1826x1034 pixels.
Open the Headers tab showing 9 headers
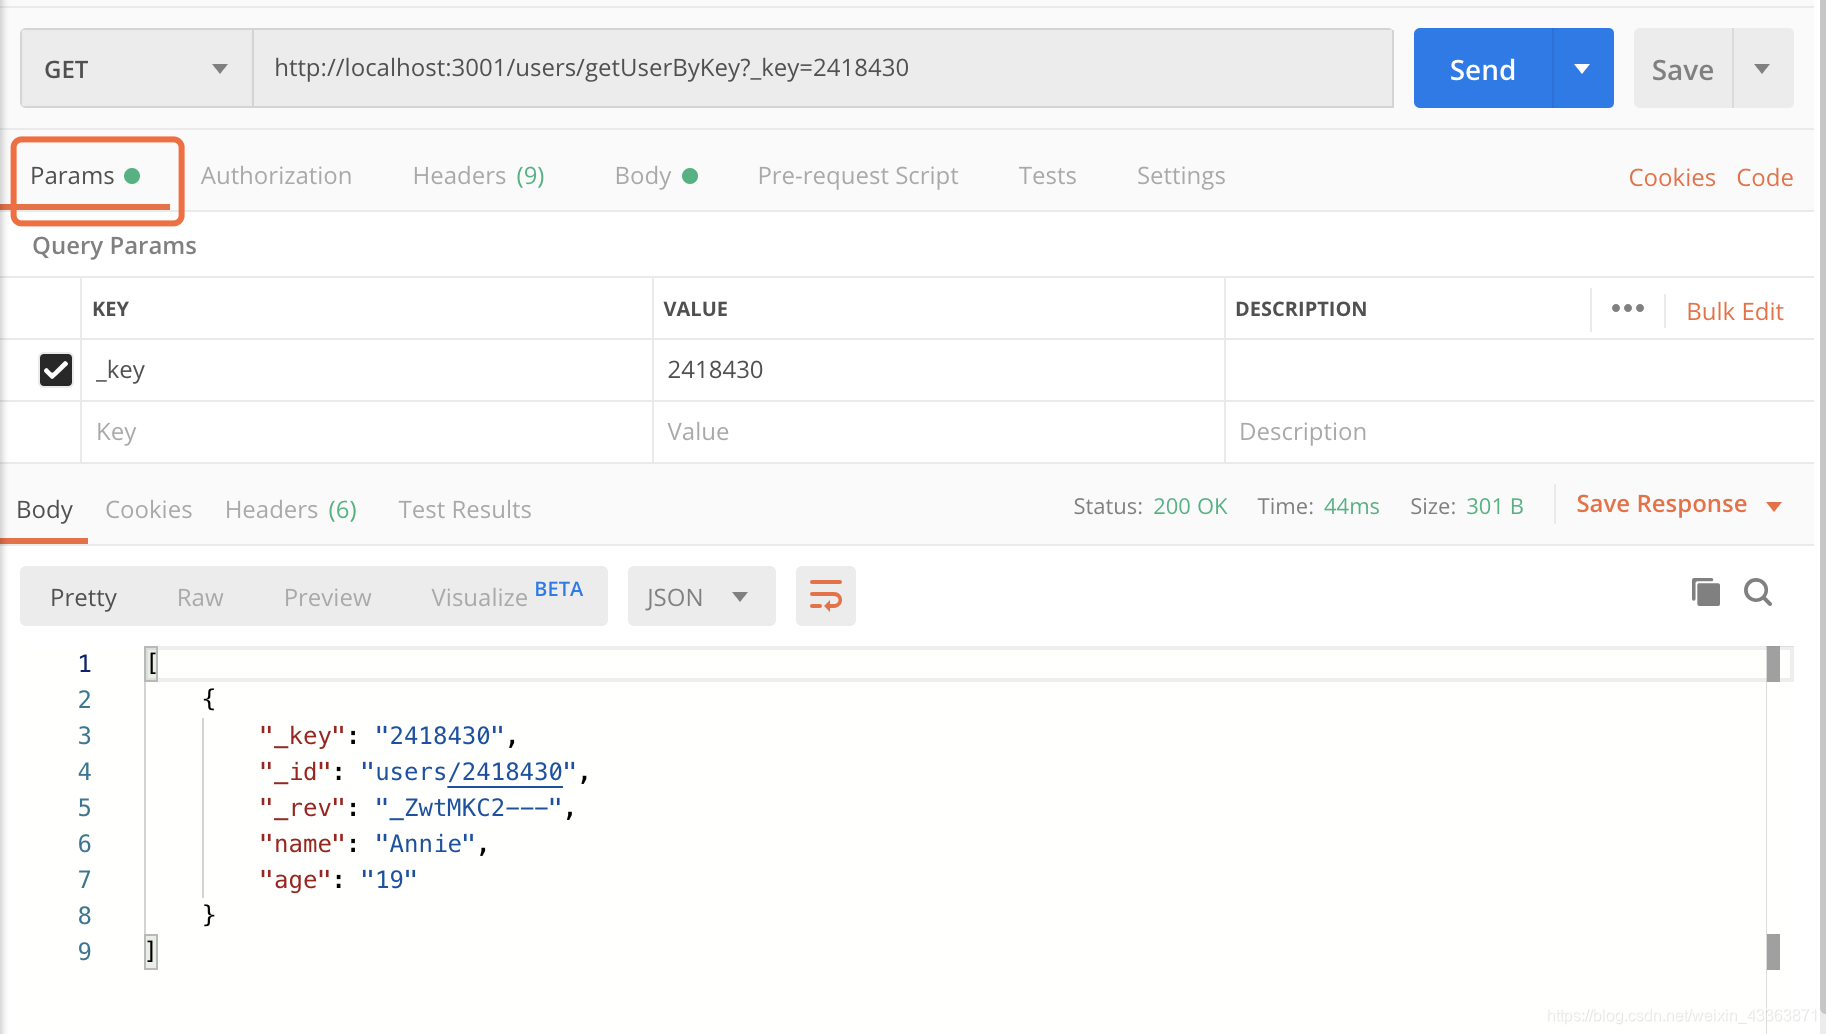(x=478, y=175)
